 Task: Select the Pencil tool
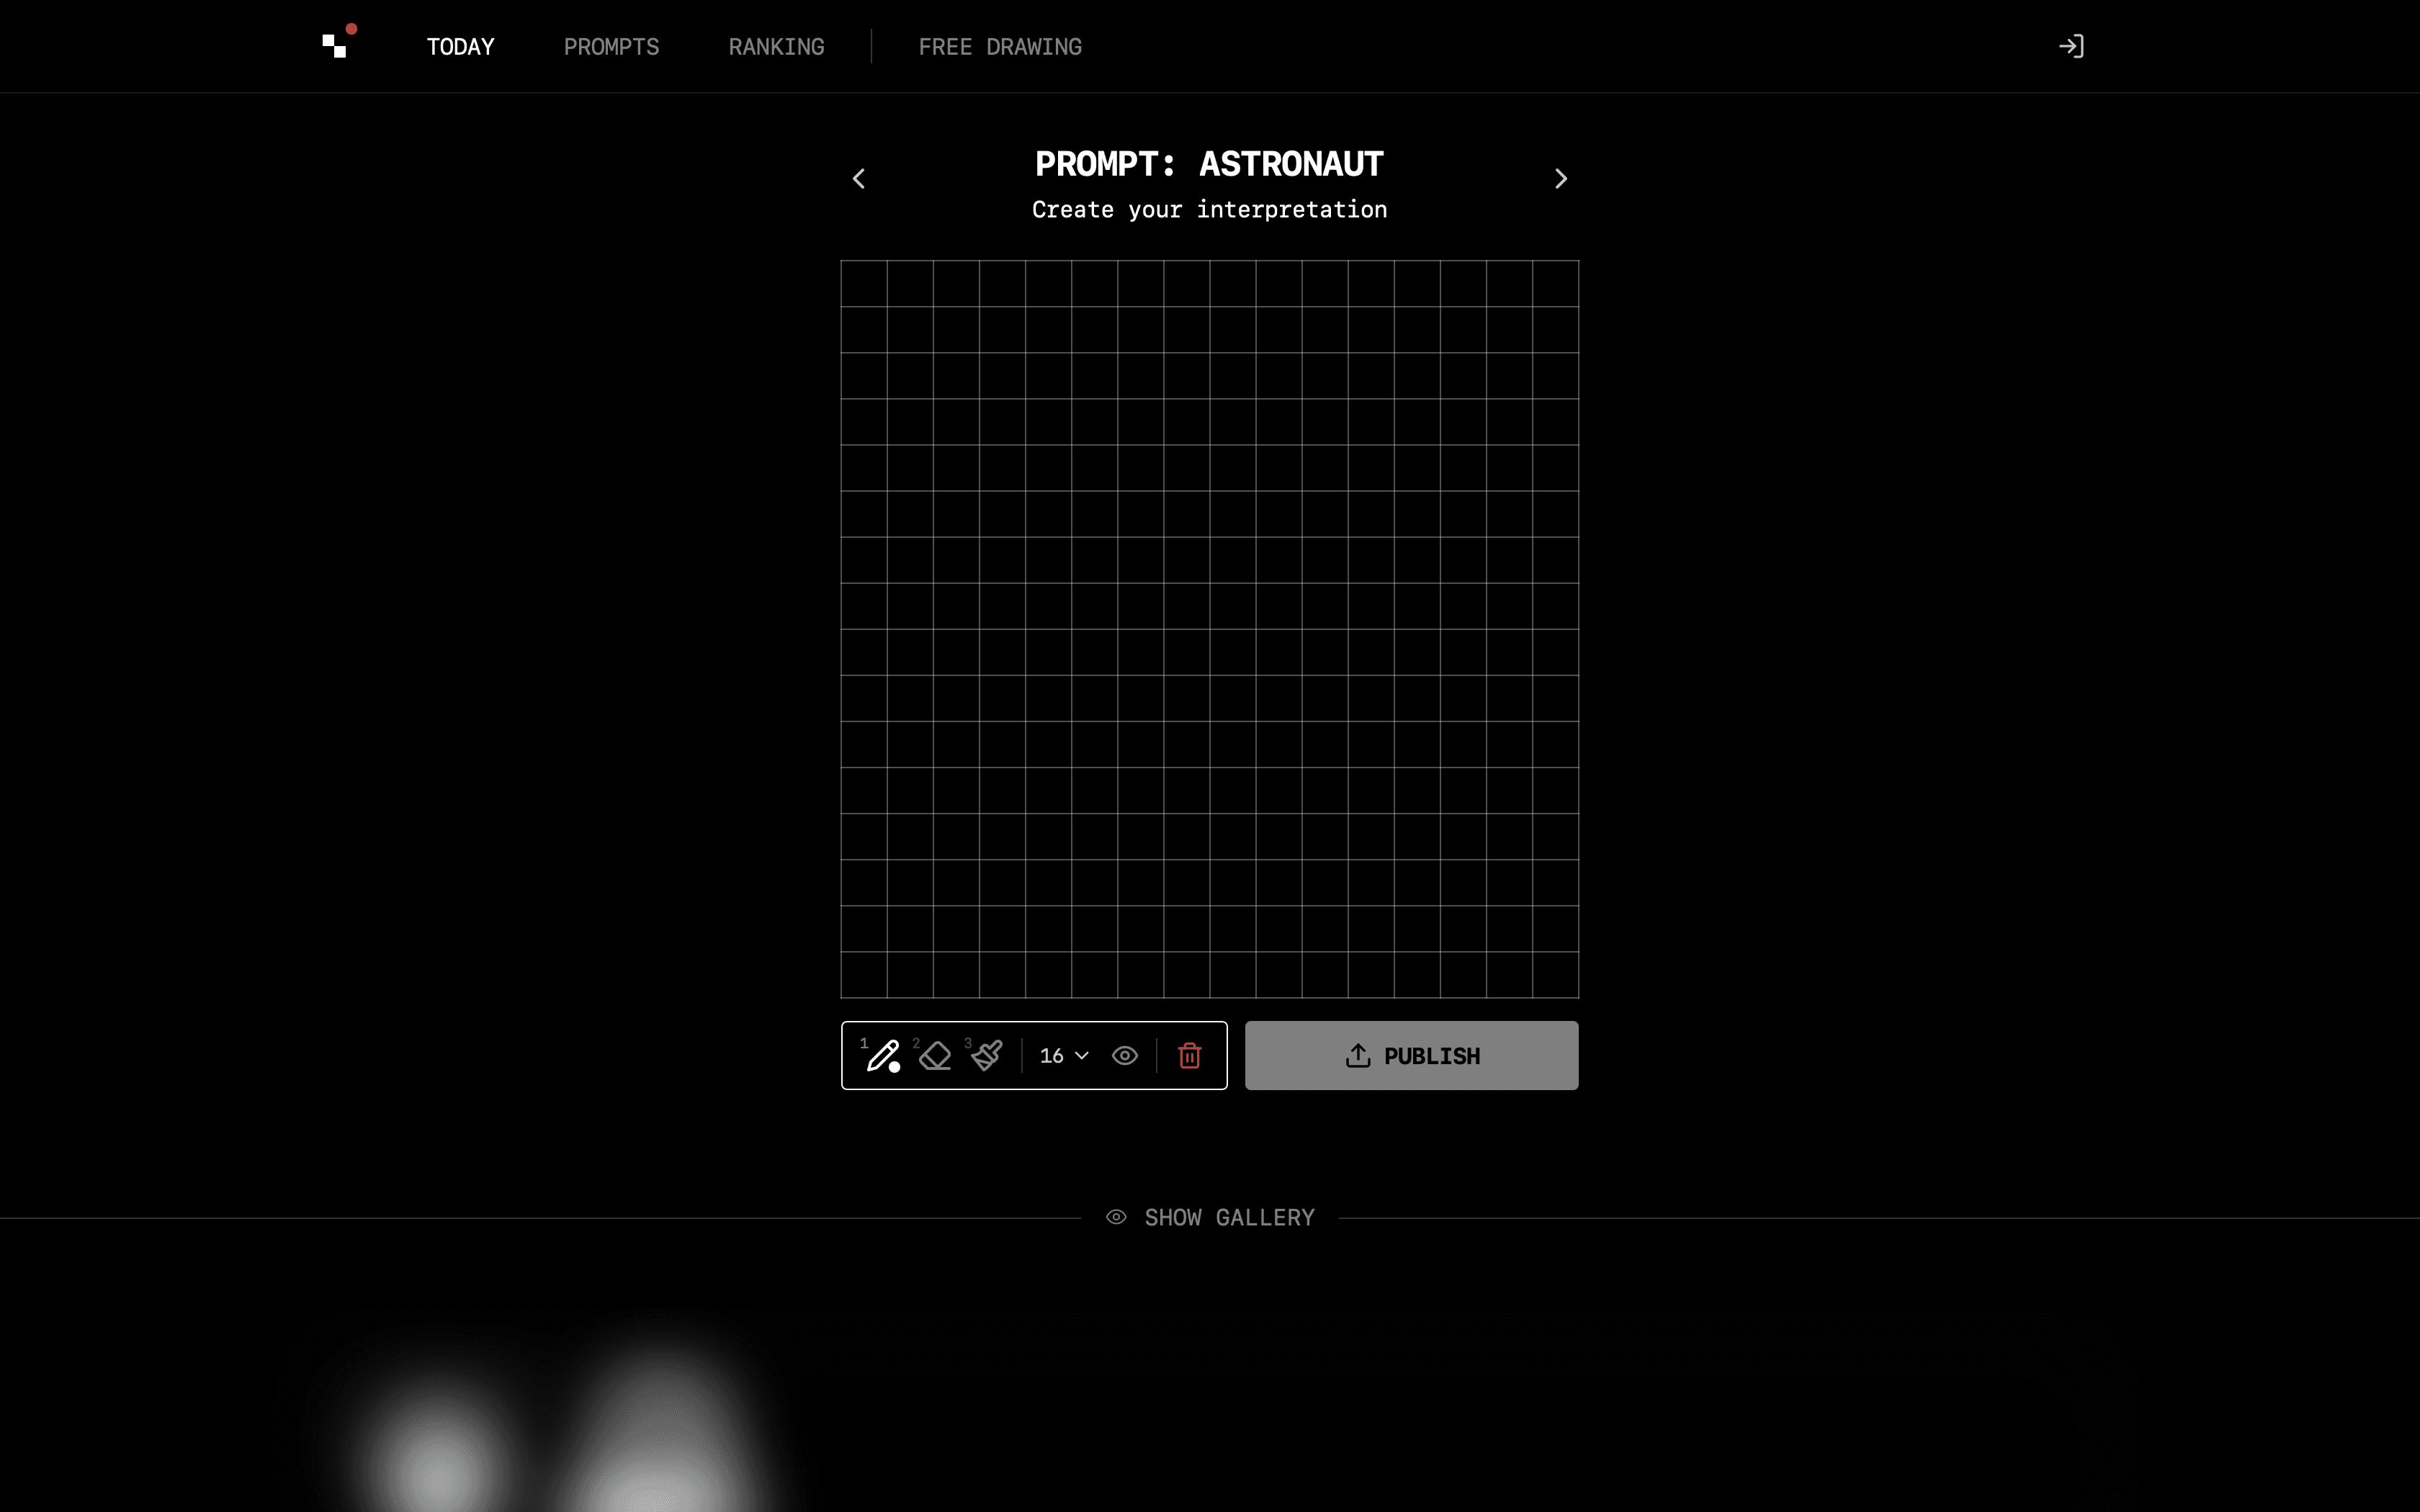(x=882, y=1056)
